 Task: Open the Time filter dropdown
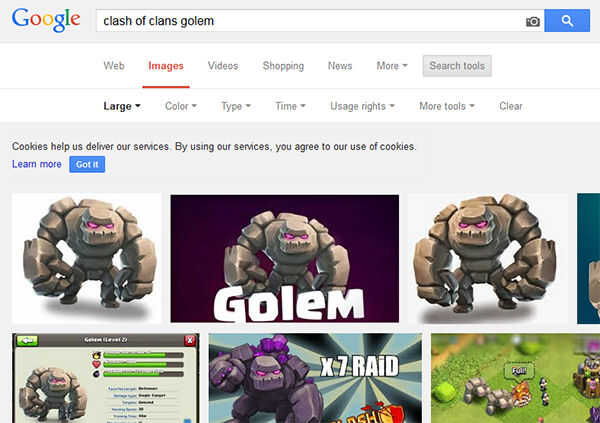[x=290, y=106]
